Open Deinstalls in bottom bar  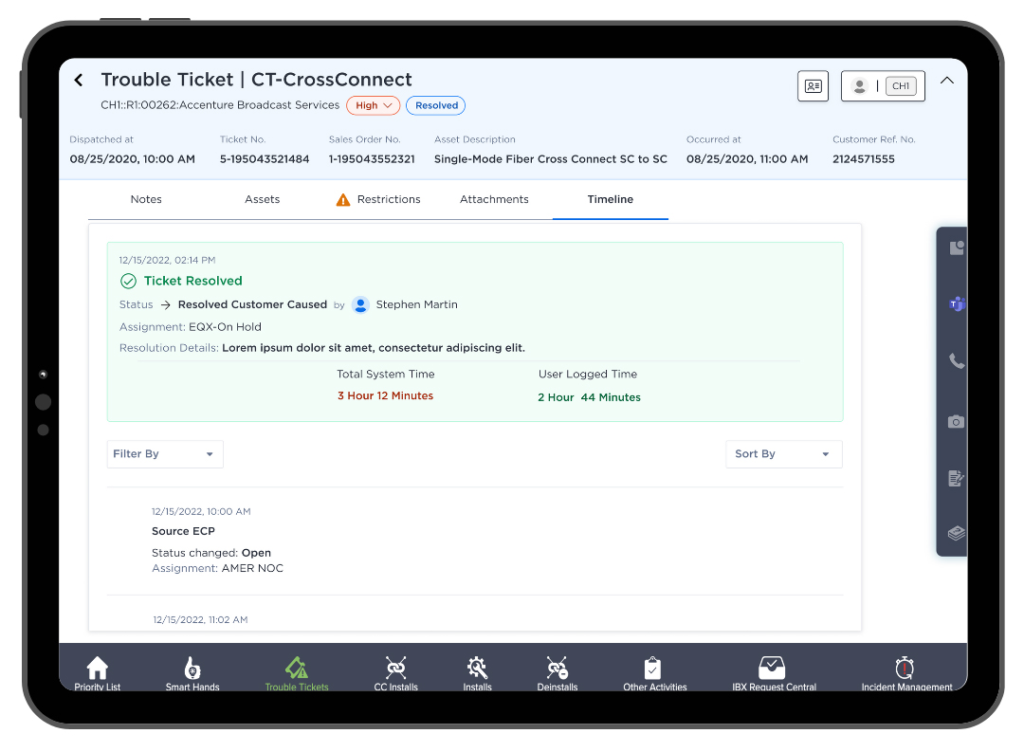click(x=557, y=673)
